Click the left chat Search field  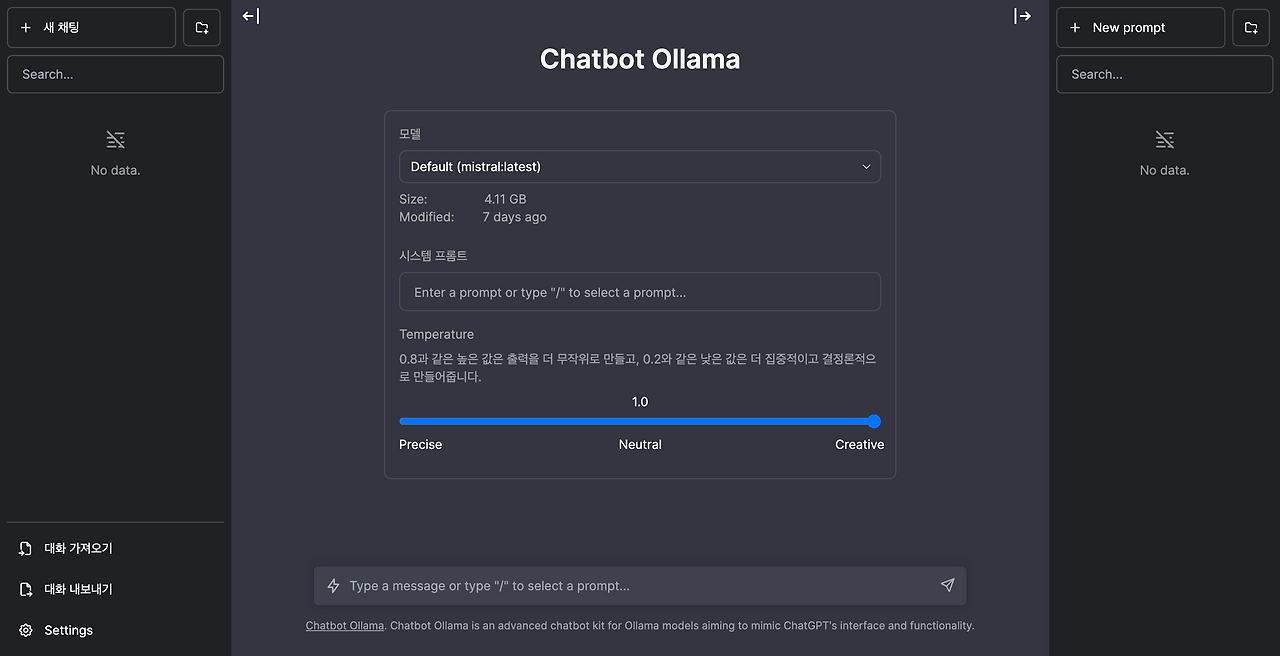click(115, 74)
